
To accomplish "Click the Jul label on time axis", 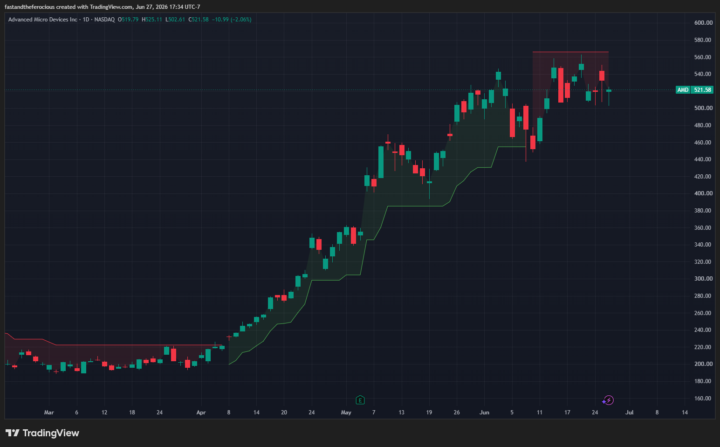I will [x=629, y=413].
